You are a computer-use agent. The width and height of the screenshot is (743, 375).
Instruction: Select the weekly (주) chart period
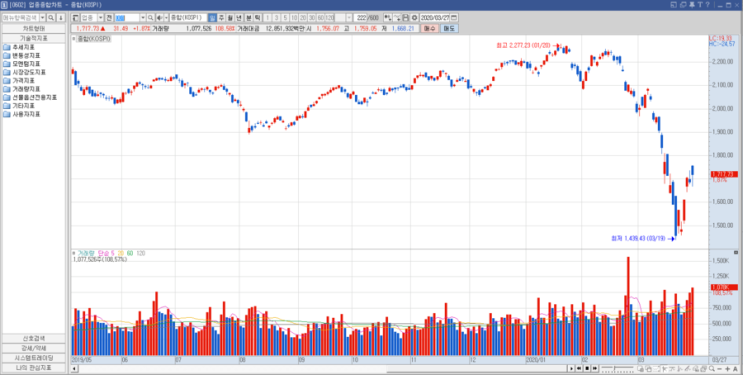click(x=221, y=18)
